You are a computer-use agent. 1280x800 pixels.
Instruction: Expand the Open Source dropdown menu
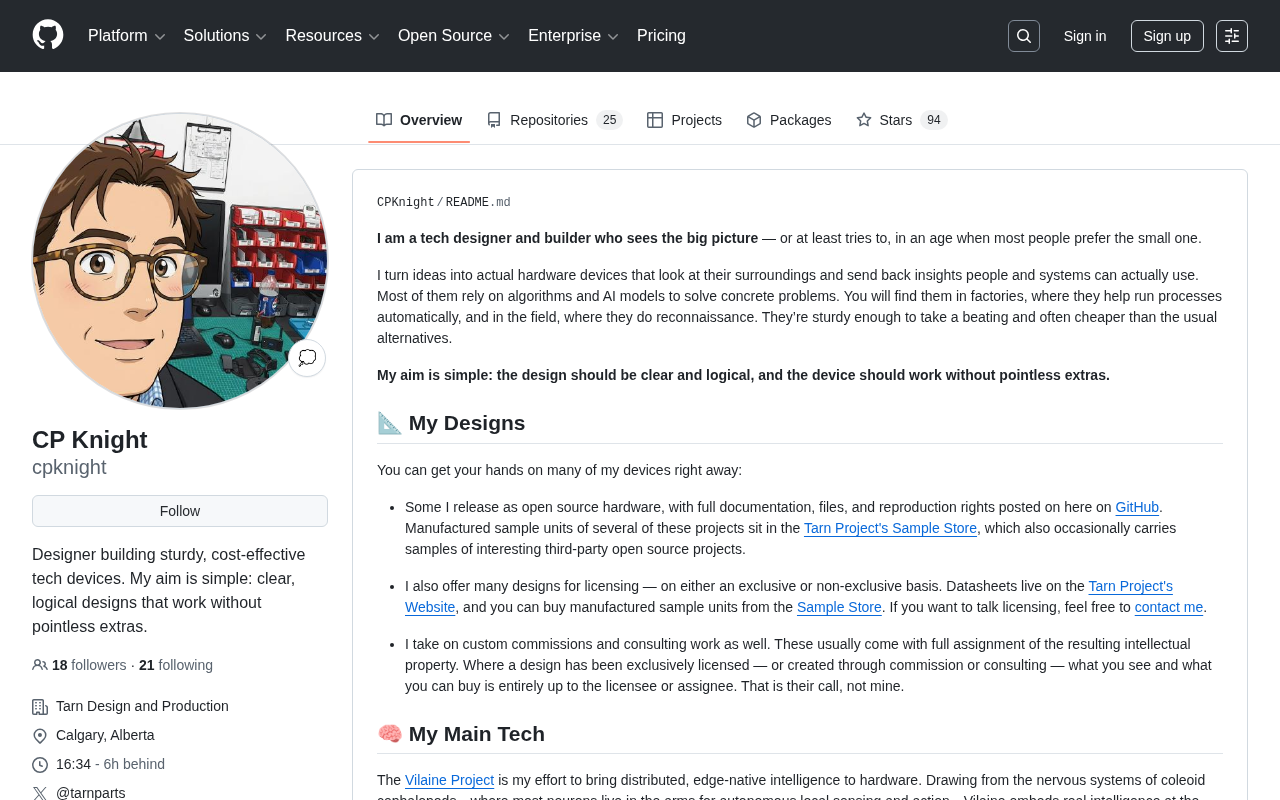(x=454, y=36)
